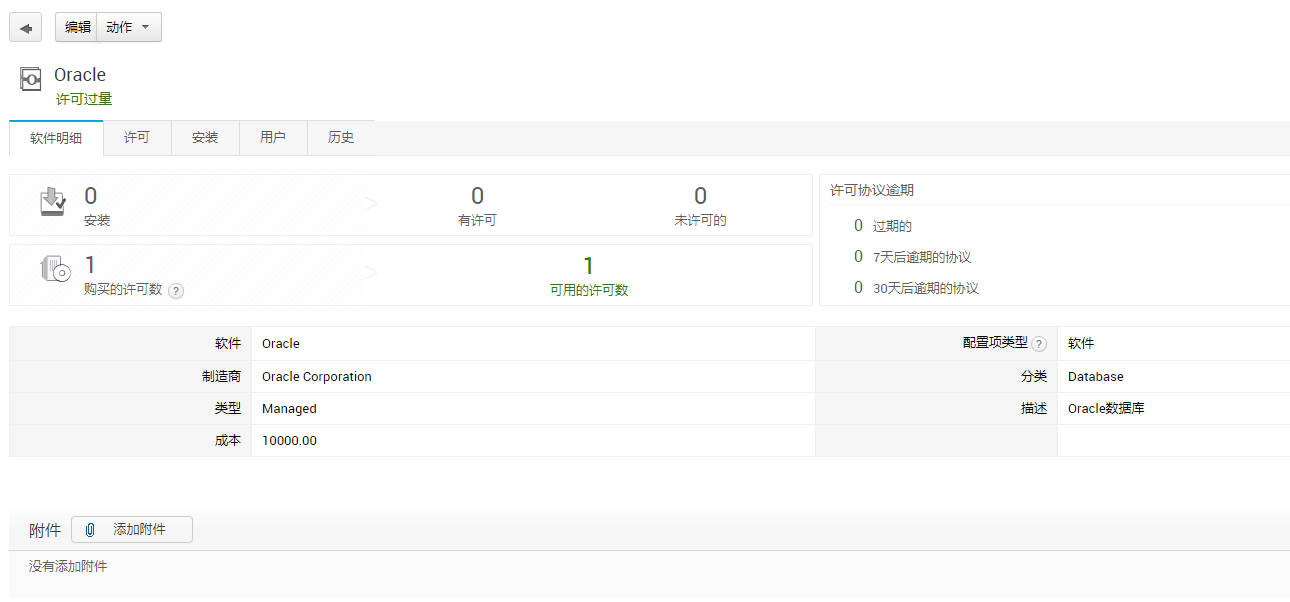Image resolution: width=1290 pixels, height=602 pixels.
Task: Click the 成本 field label
Action: pos(228,441)
